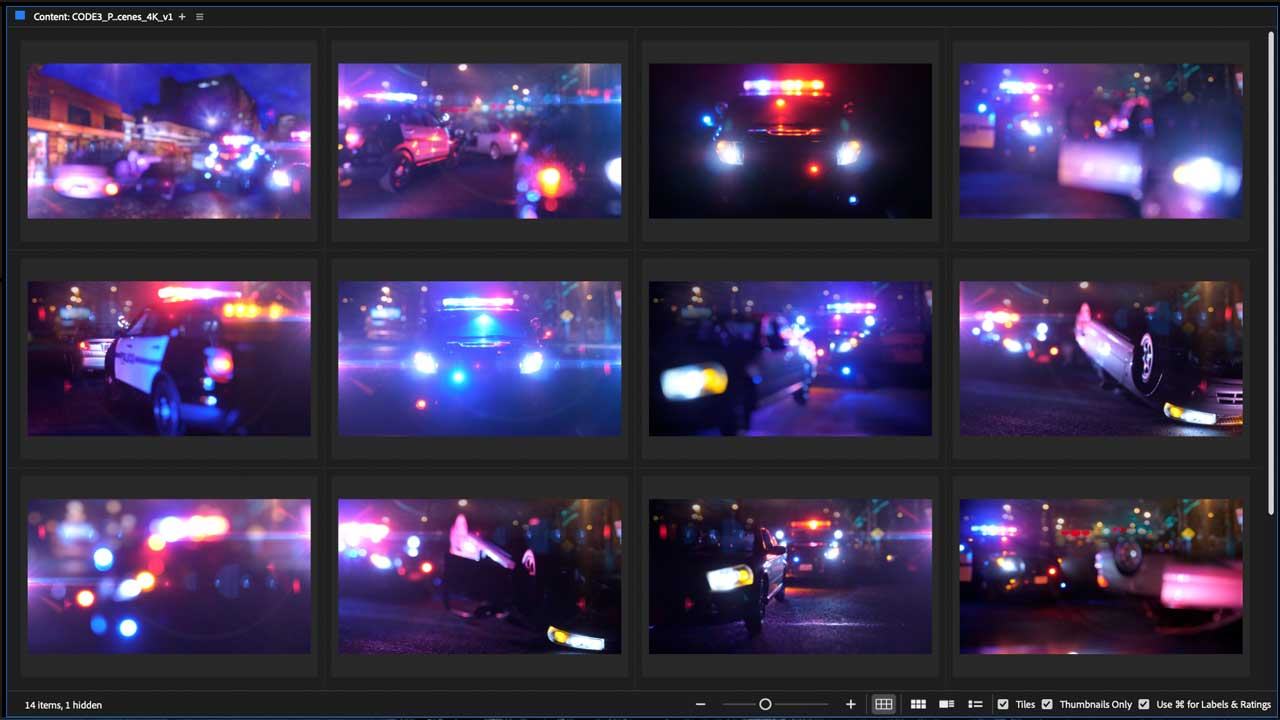Select the front-facing police car on black thumbnail
The height and width of the screenshot is (720, 1280).
[x=790, y=141]
